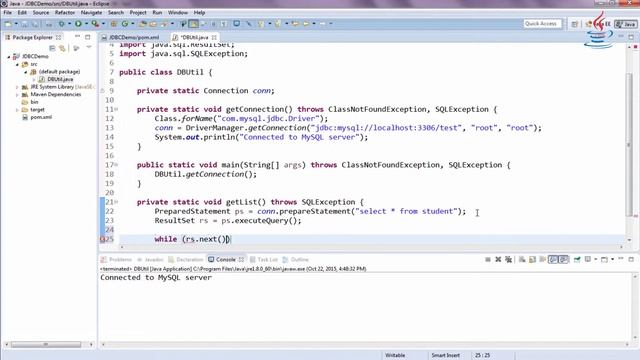The width and height of the screenshot is (640, 360).
Task: Collapse getConnection method fold marker on line 11
Action: tap(116, 109)
